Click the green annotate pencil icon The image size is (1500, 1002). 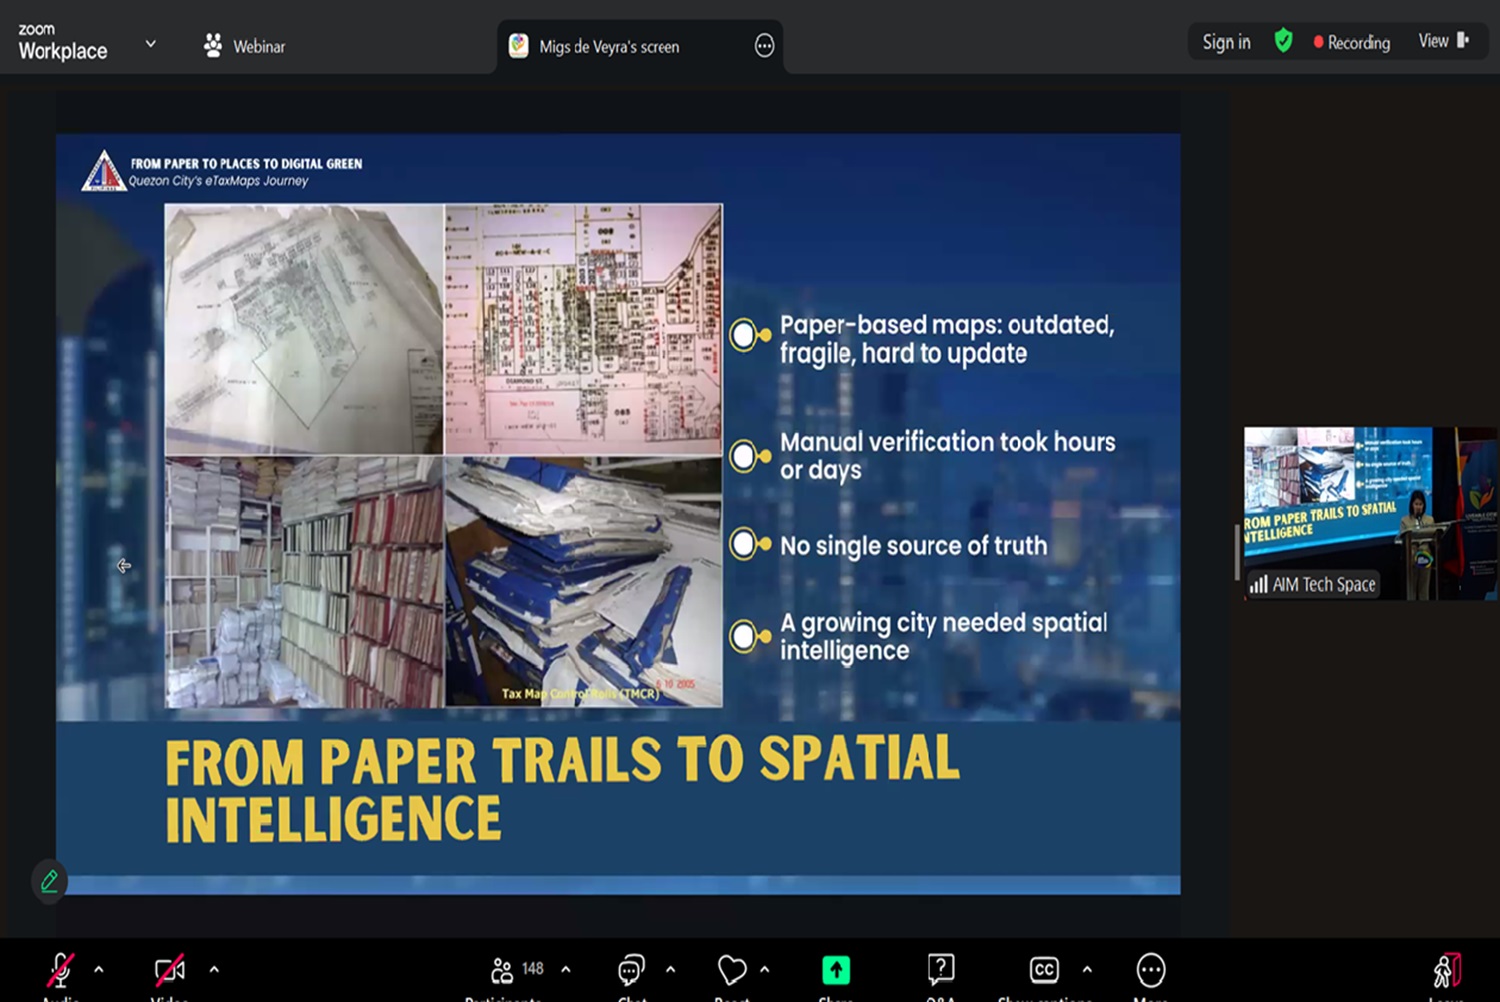point(49,881)
